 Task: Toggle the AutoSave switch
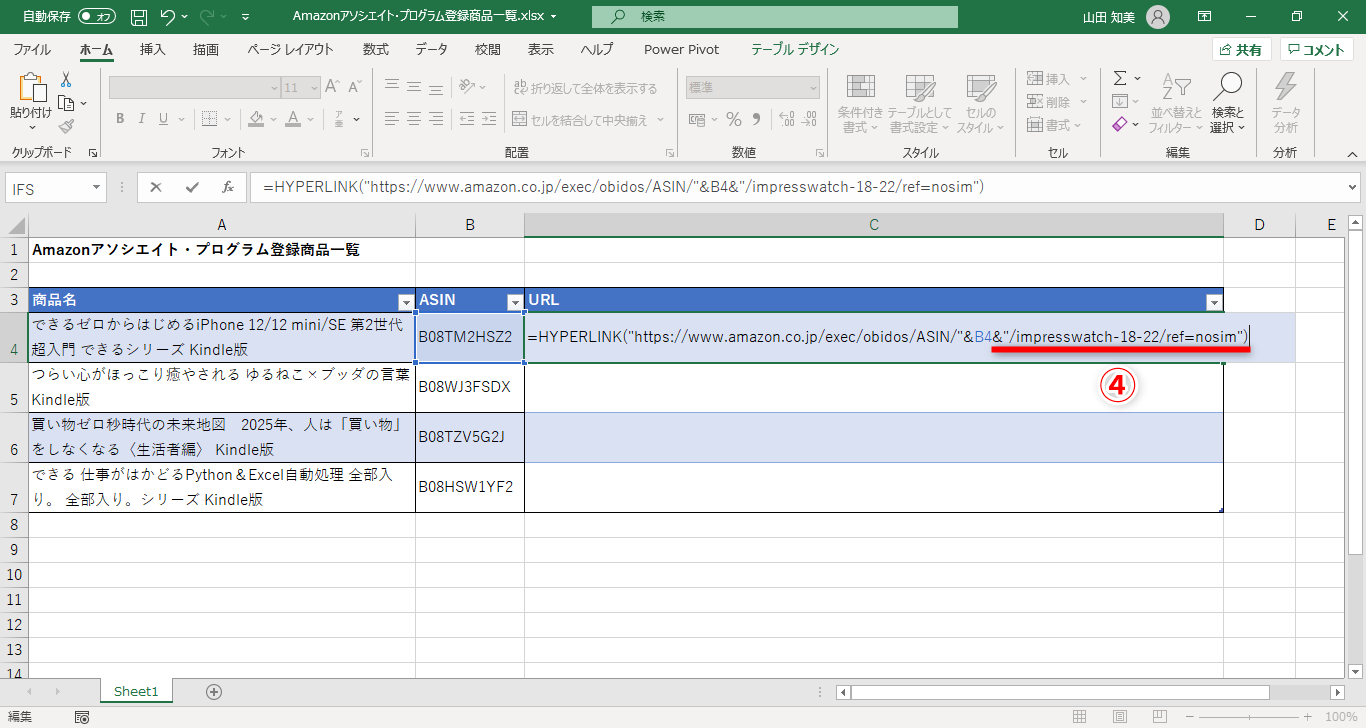96,17
